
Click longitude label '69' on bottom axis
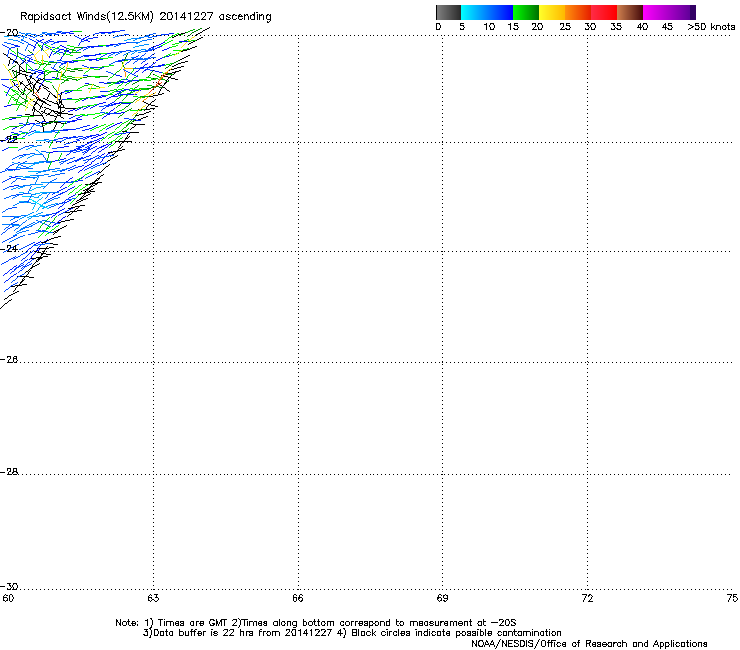click(x=442, y=598)
